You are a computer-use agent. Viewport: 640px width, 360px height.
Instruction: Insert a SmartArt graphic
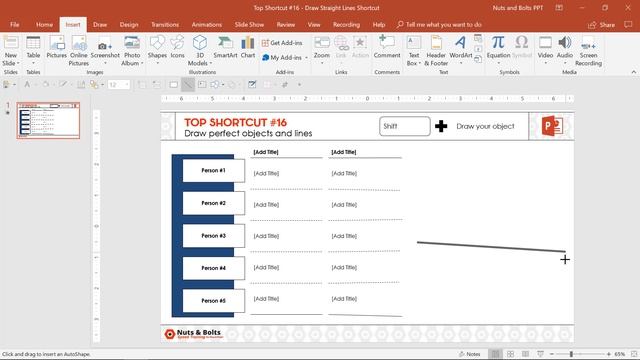pos(225,47)
